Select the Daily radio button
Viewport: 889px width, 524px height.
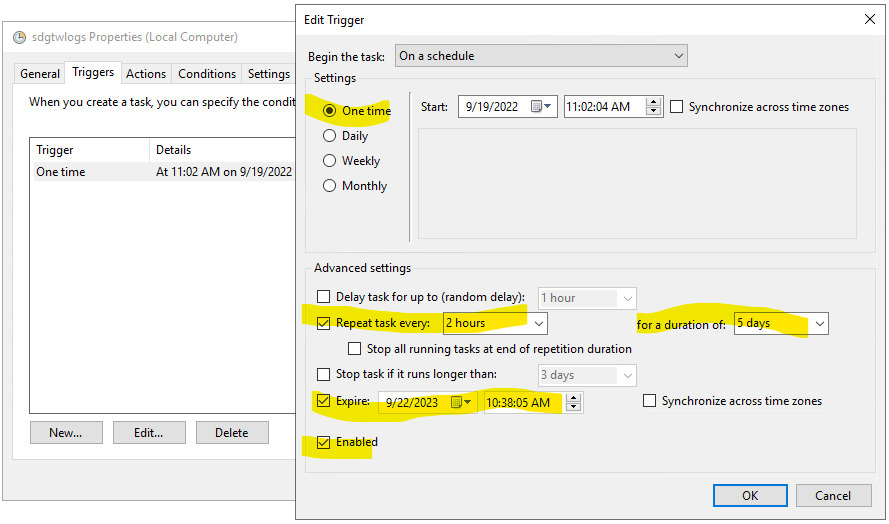329,136
